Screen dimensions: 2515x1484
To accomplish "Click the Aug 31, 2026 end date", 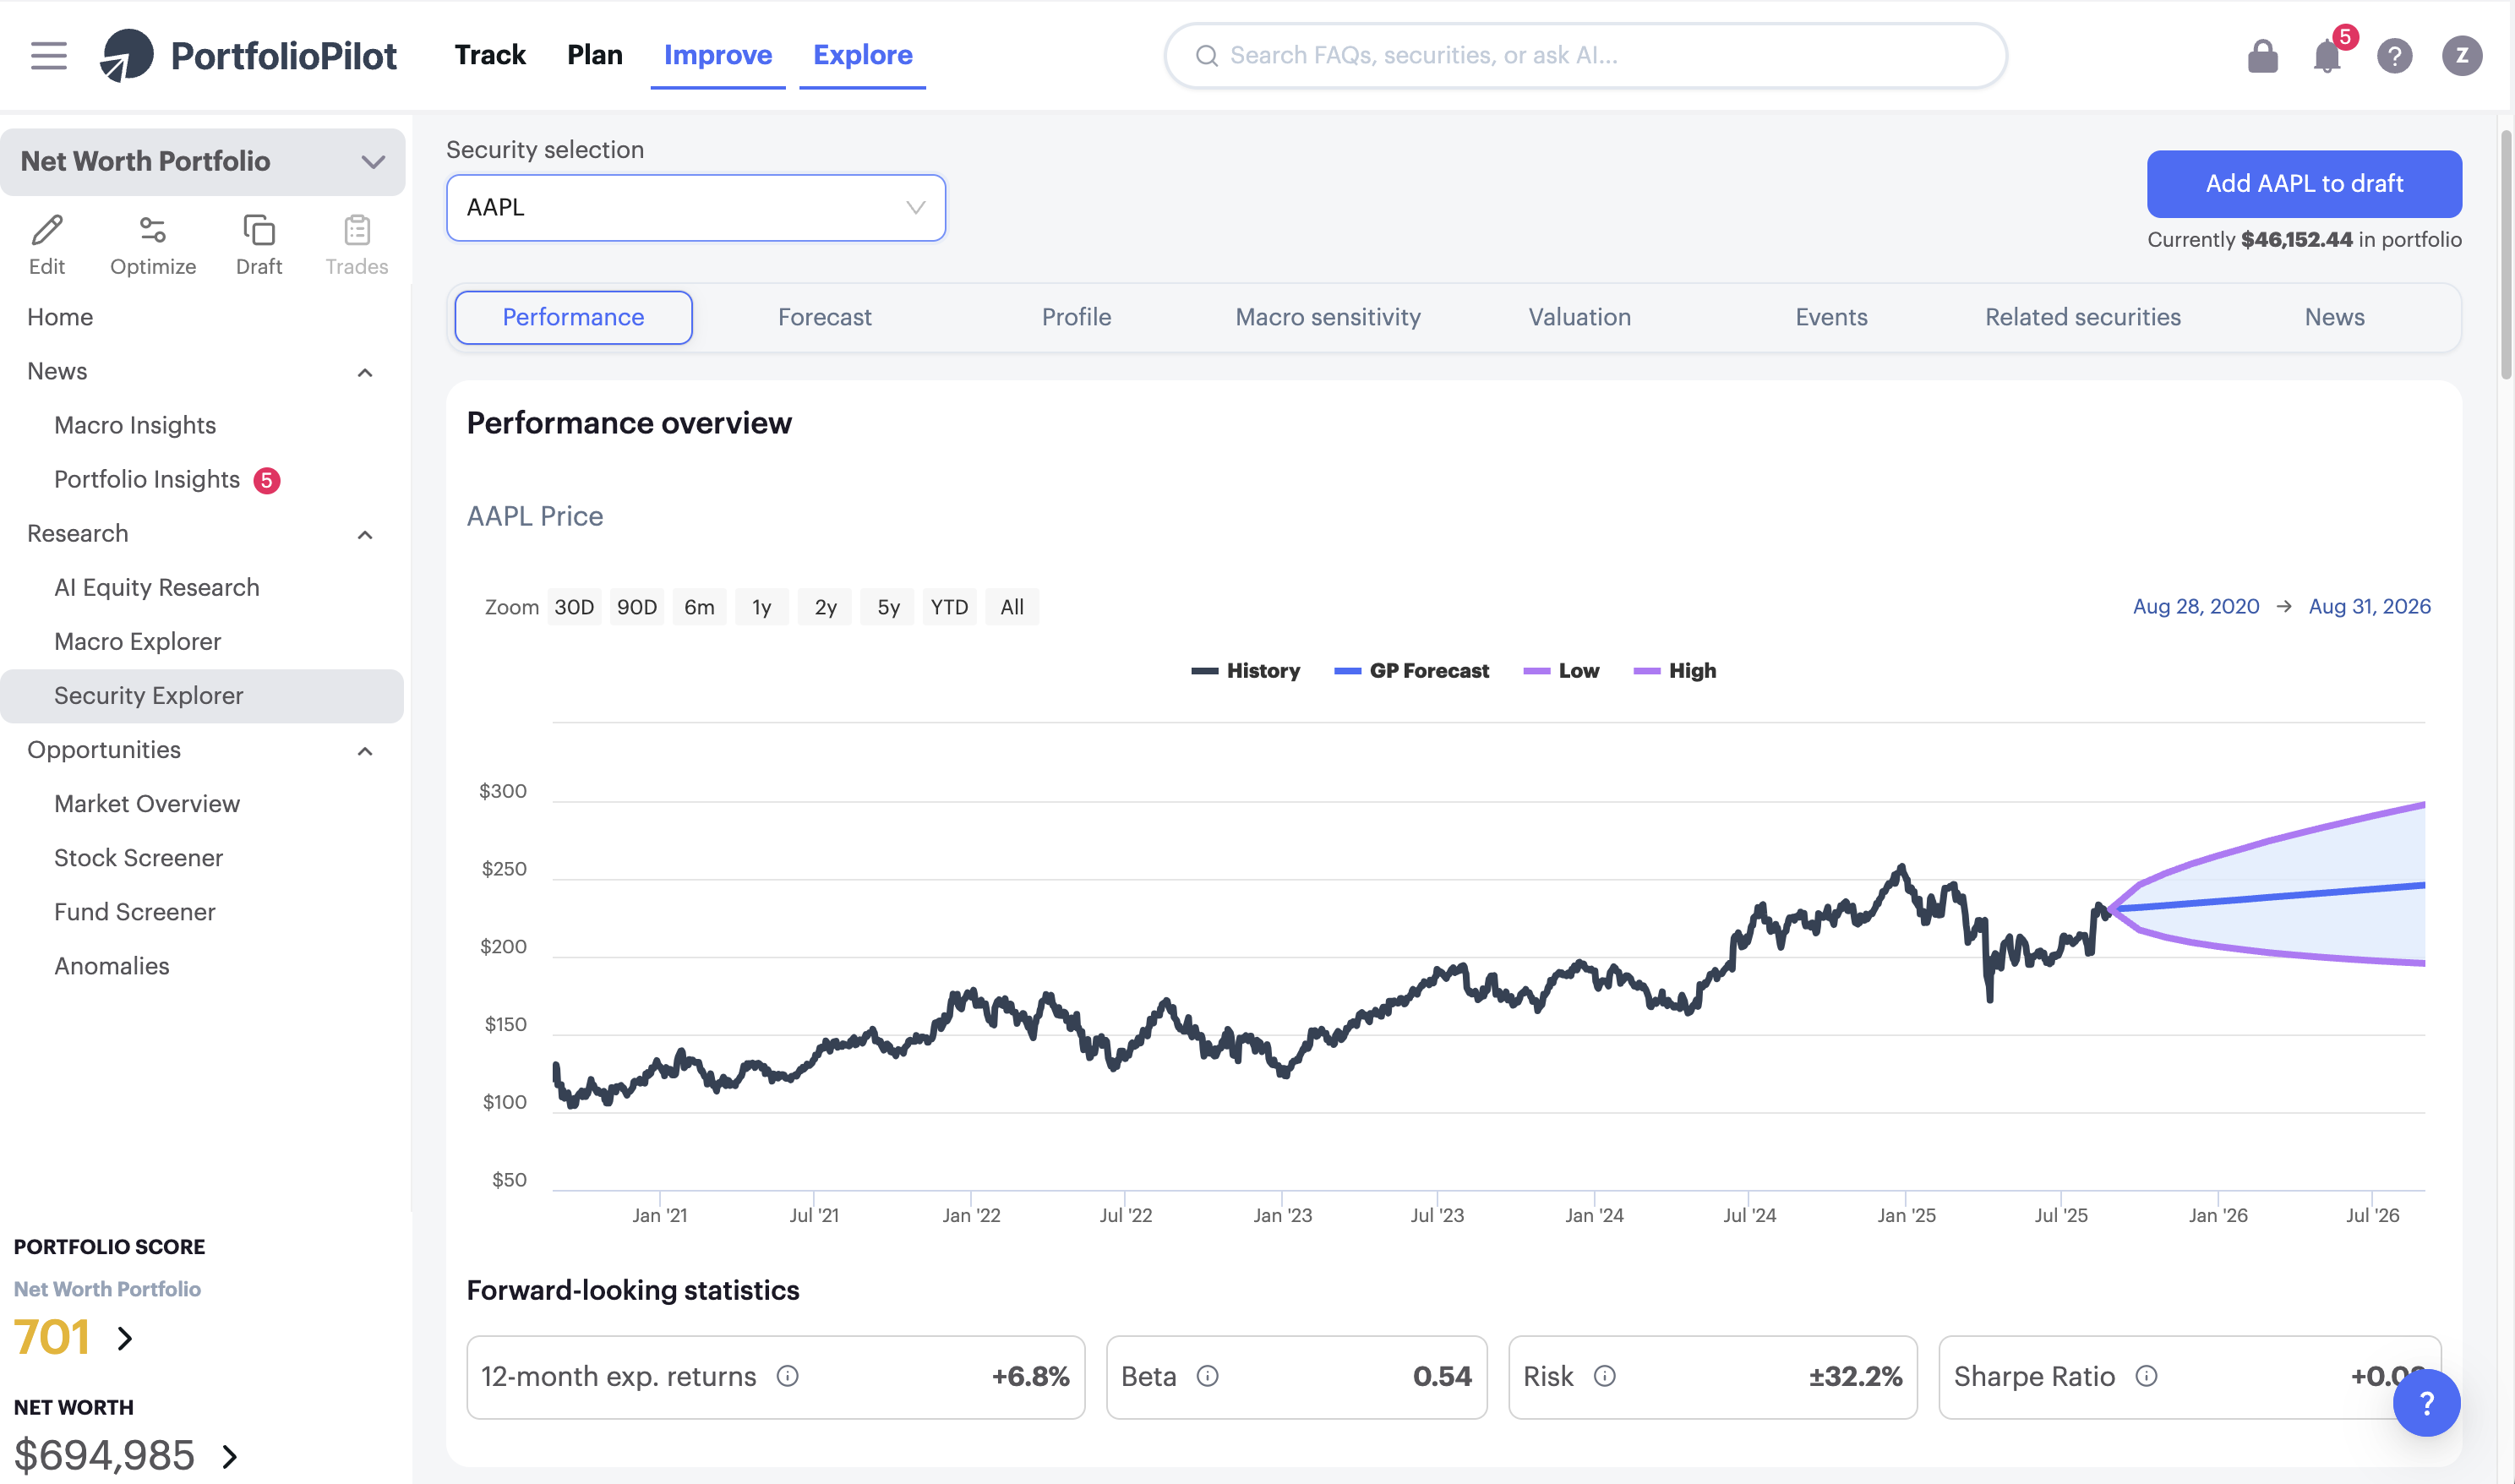I will click(x=2369, y=607).
